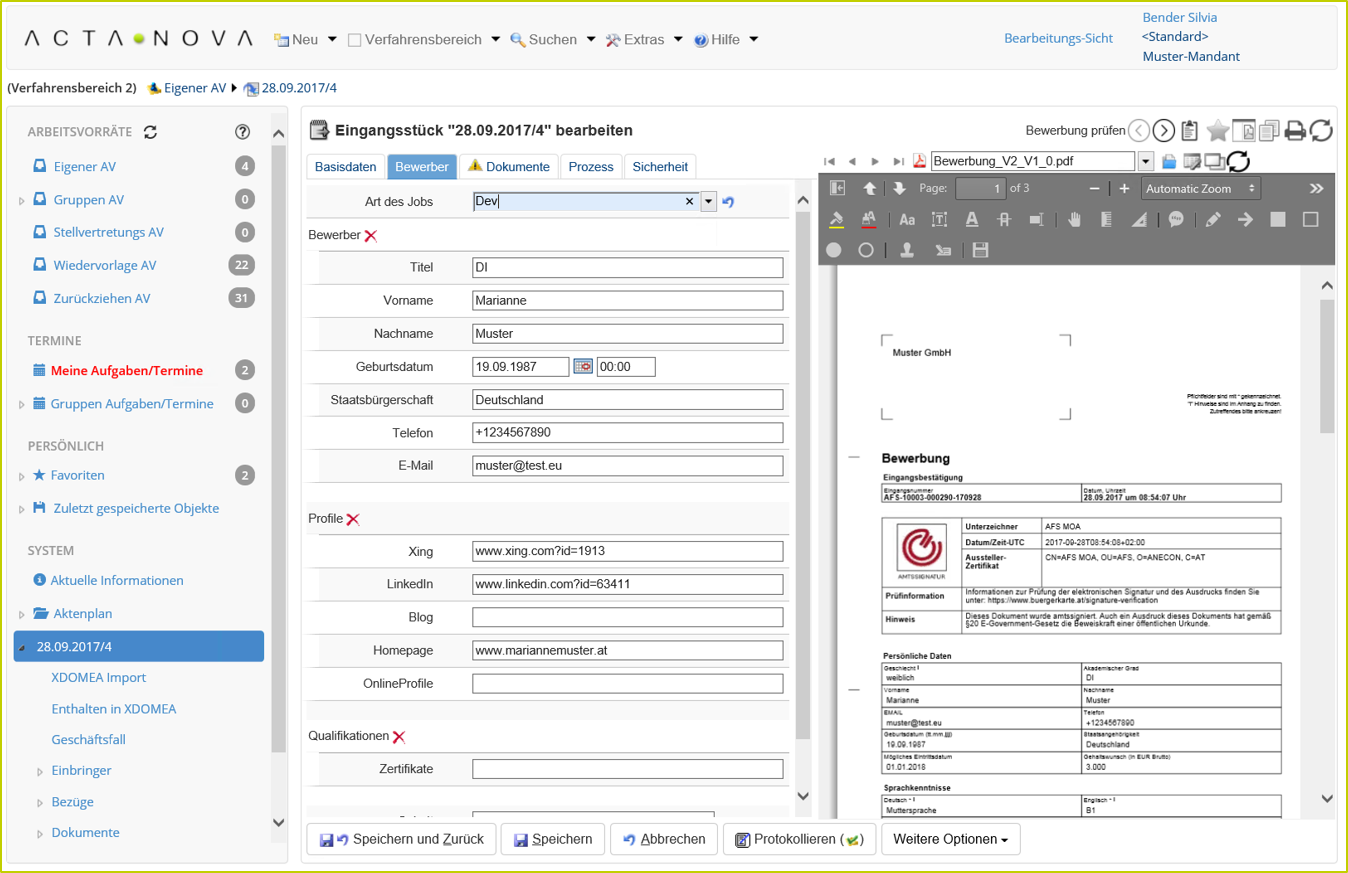Viewport: 1348px width, 873px height.
Task: Add to favorites with the star icon
Action: pyautogui.click(x=1217, y=131)
